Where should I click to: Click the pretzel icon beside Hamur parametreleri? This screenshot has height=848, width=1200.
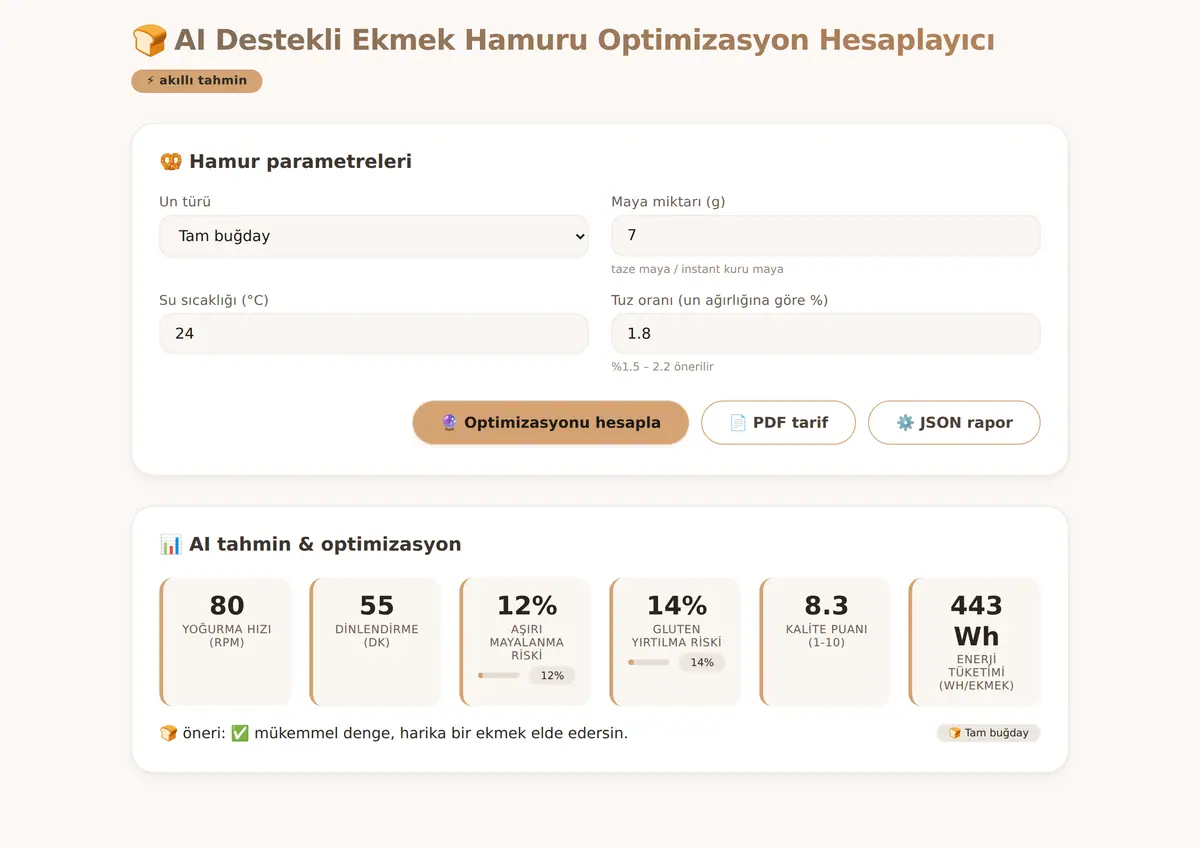(171, 162)
